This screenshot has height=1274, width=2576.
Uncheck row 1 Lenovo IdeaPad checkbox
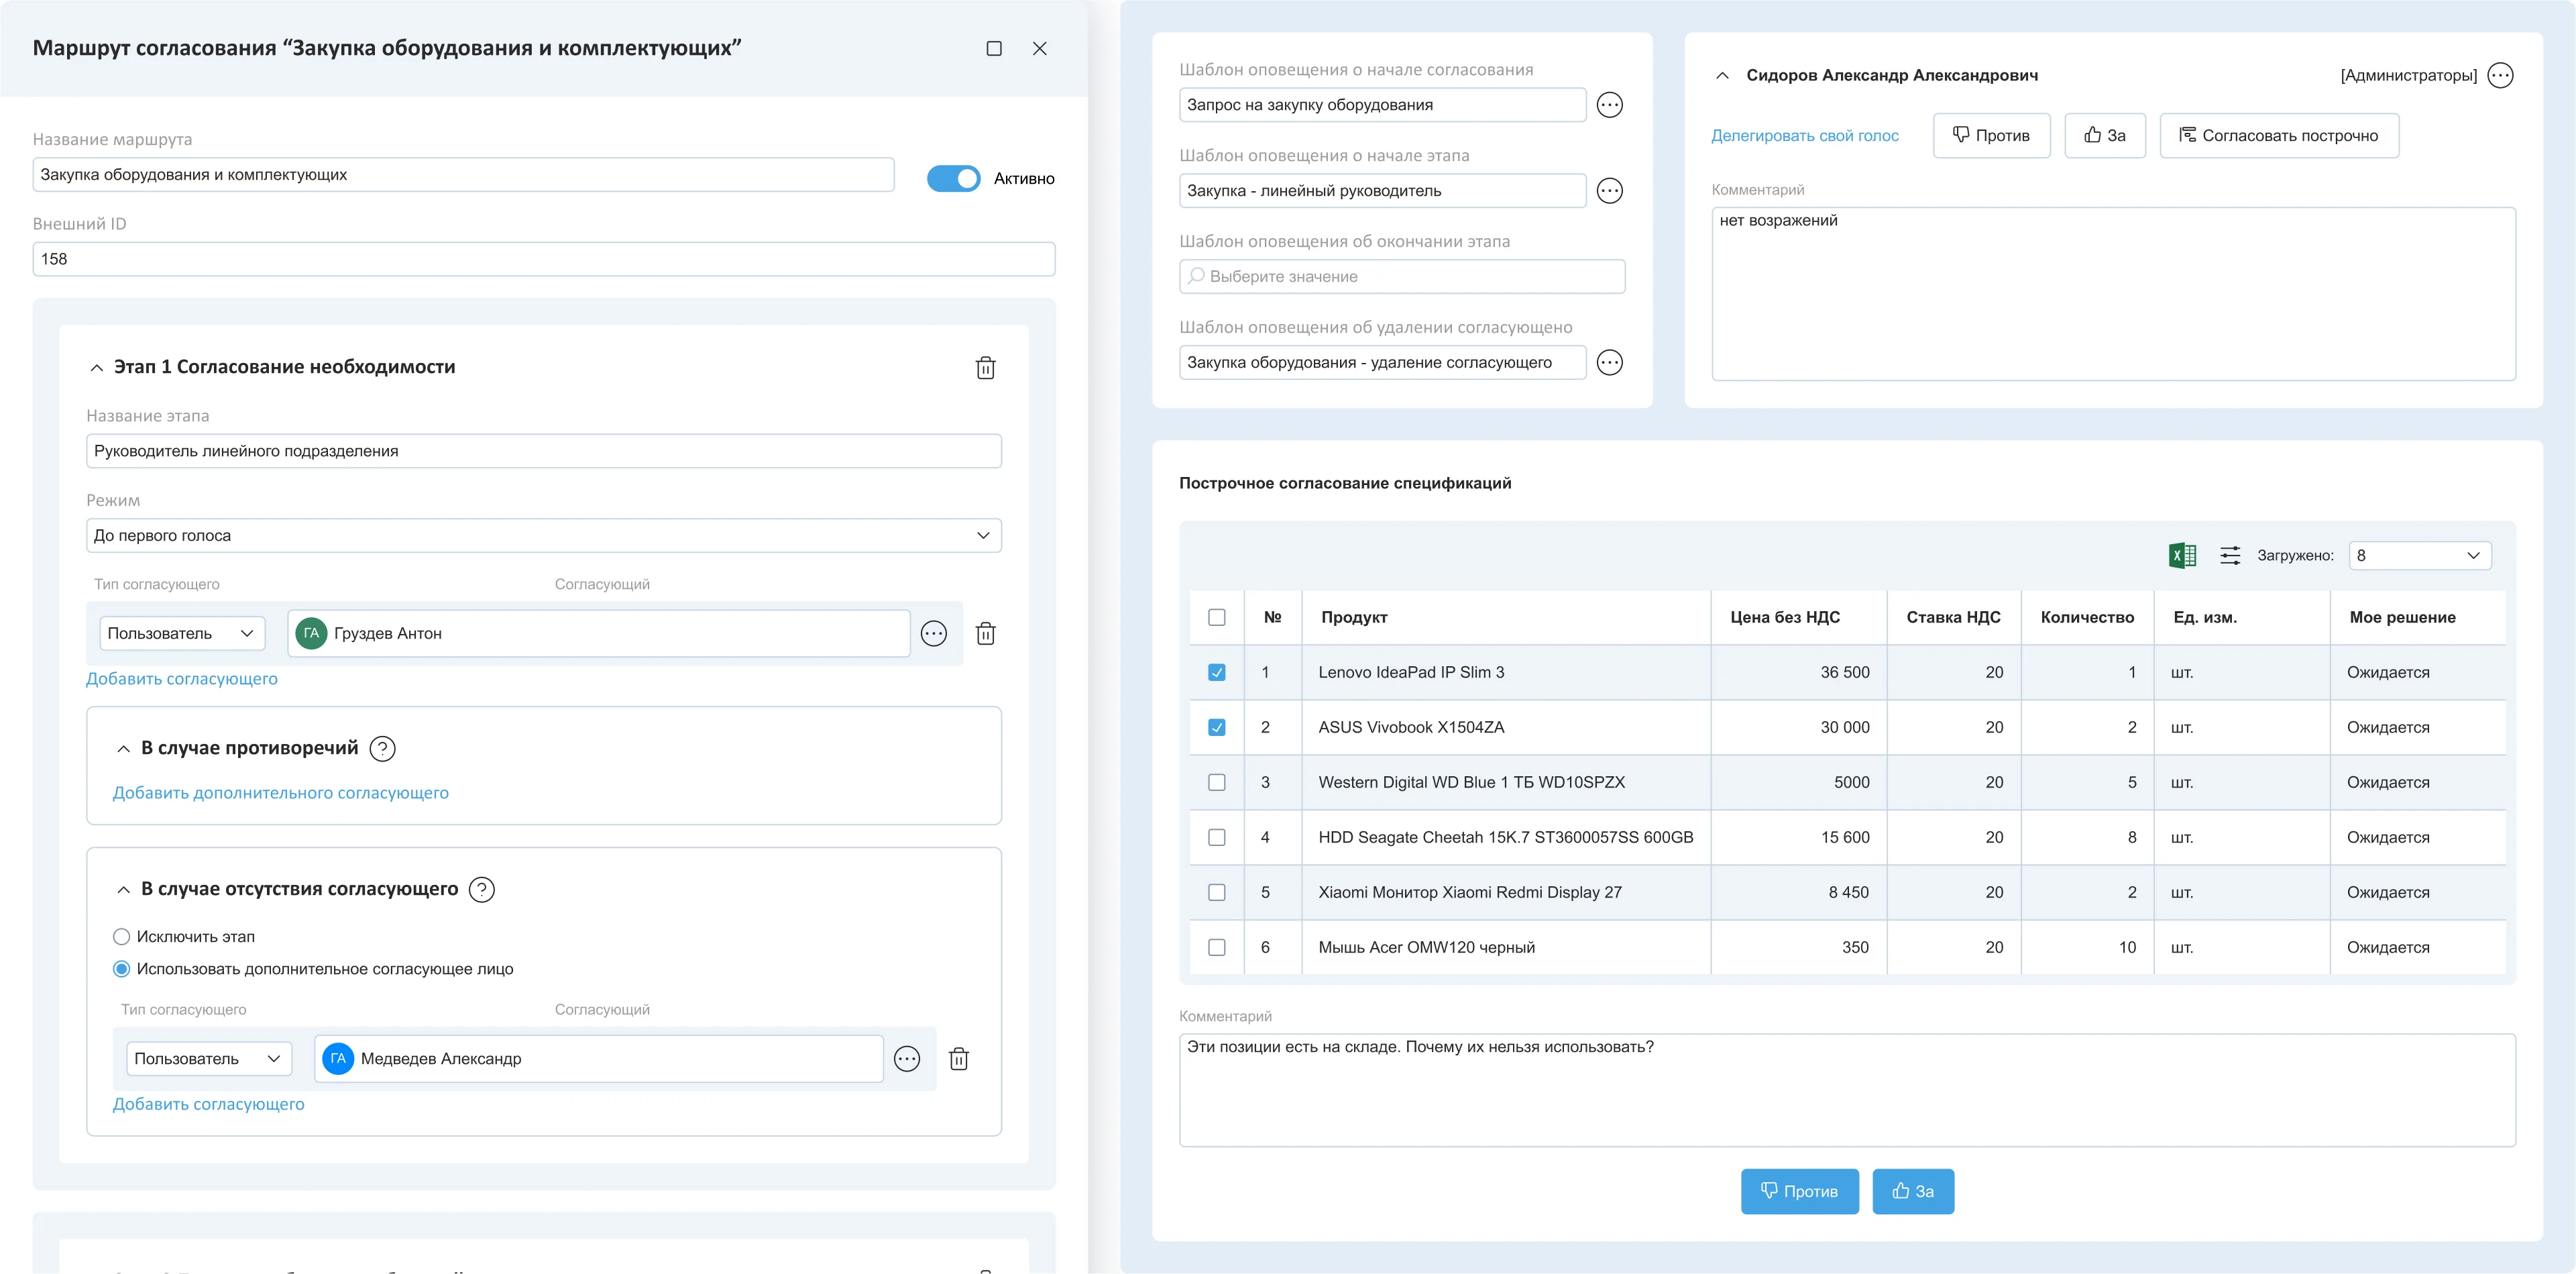pos(1216,673)
